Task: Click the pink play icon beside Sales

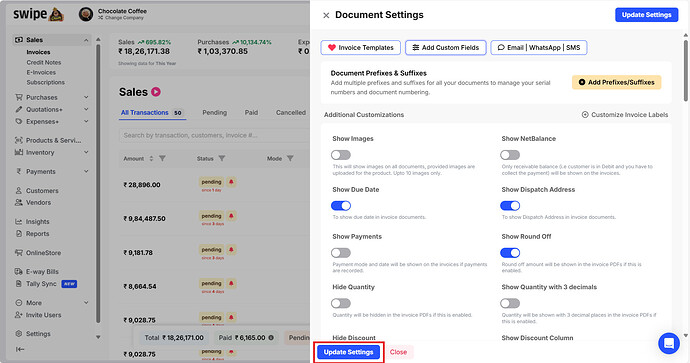Action: click(x=156, y=92)
